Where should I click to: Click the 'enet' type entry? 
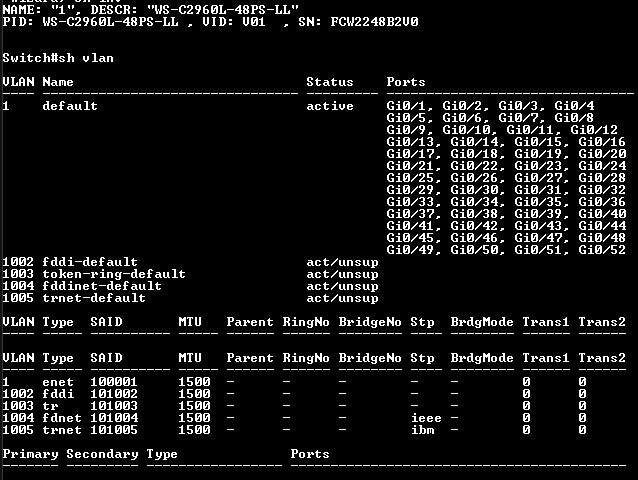[58, 382]
